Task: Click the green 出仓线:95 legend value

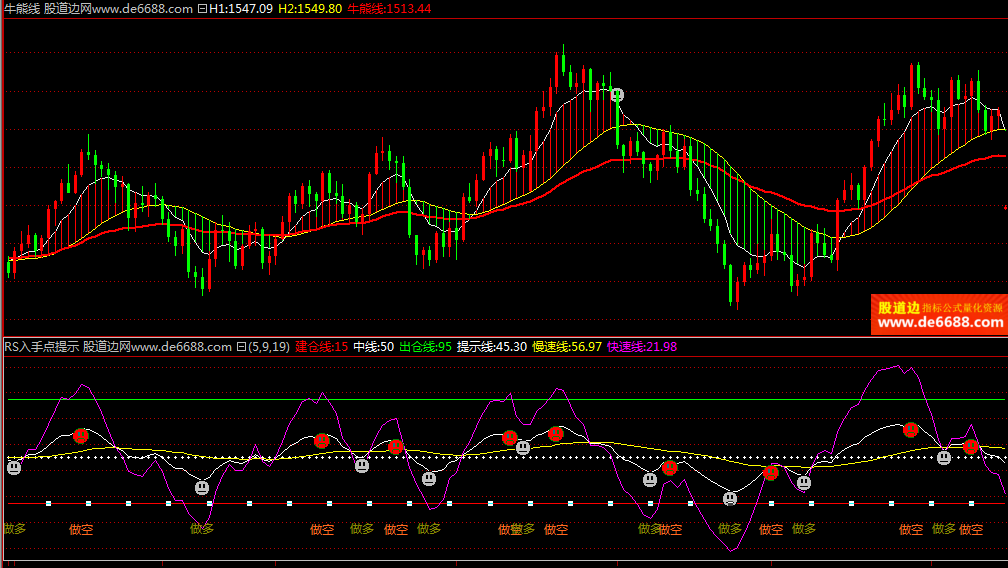Action: (425, 347)
